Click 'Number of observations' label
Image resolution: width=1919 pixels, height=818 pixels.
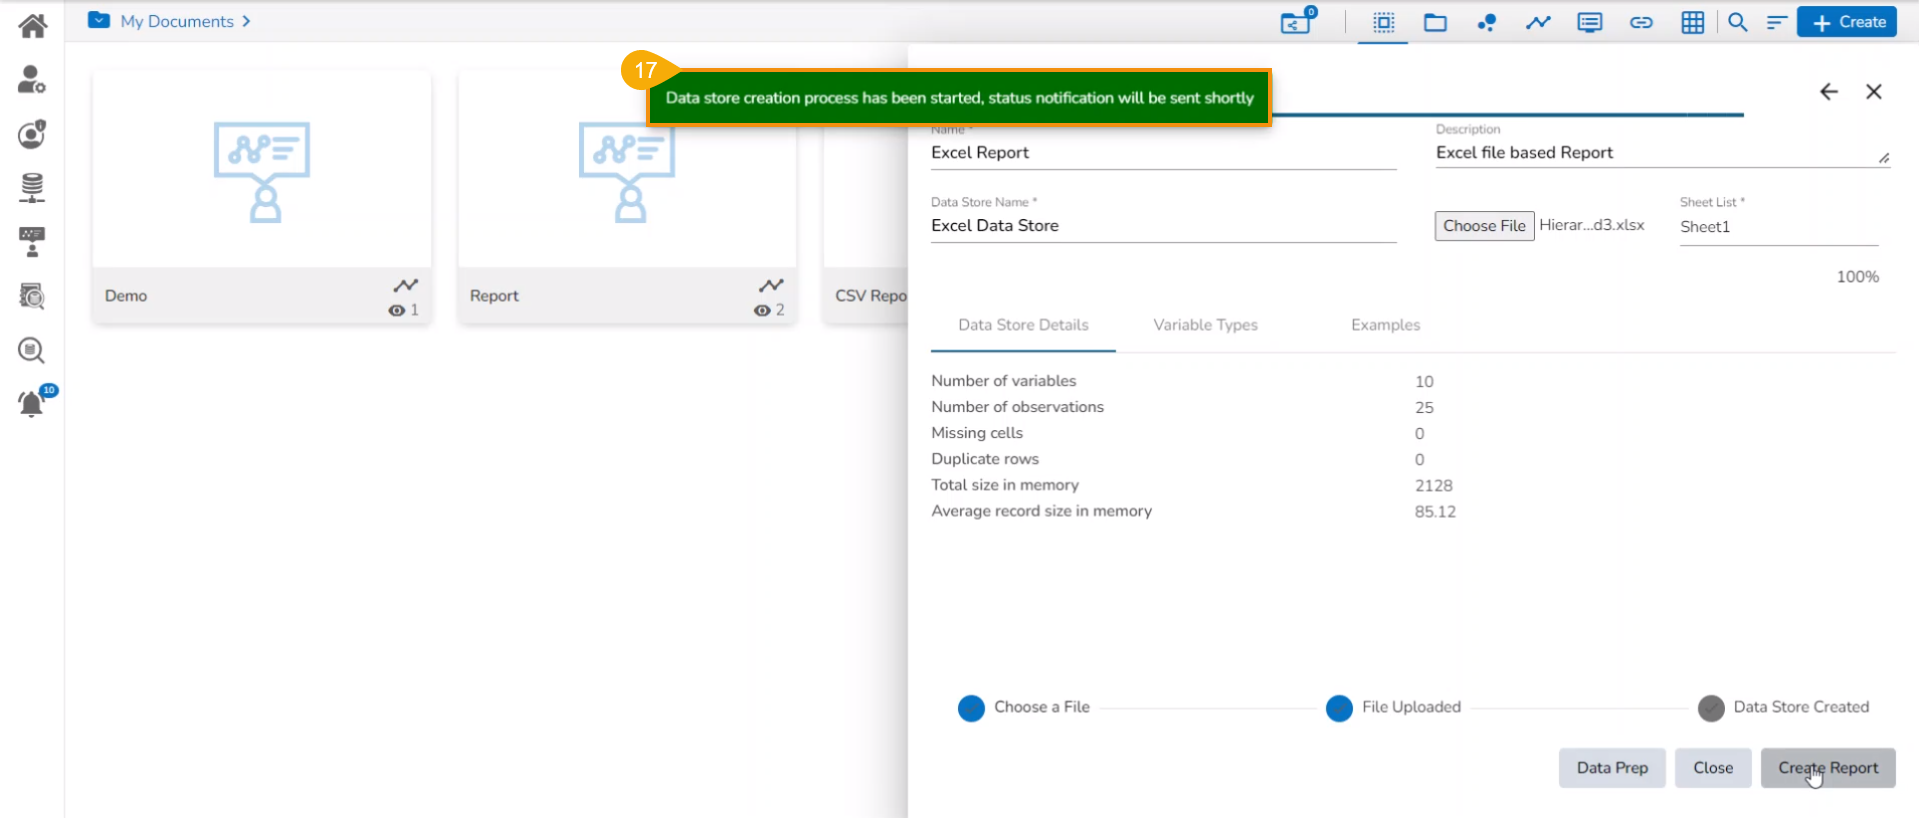pos(1018,407)
